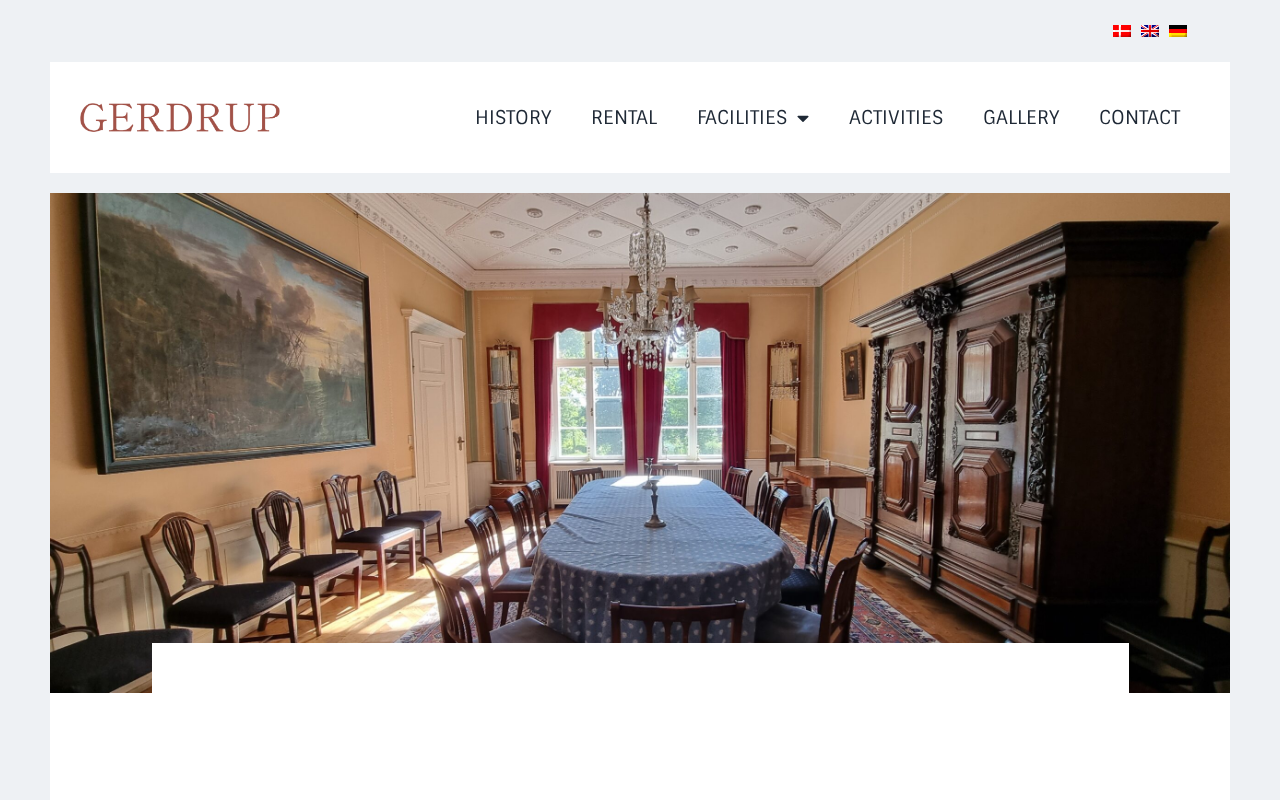Screen dimensions: 1280x800
Task: Visit the CONTACT page
Action: (1140, 118)
